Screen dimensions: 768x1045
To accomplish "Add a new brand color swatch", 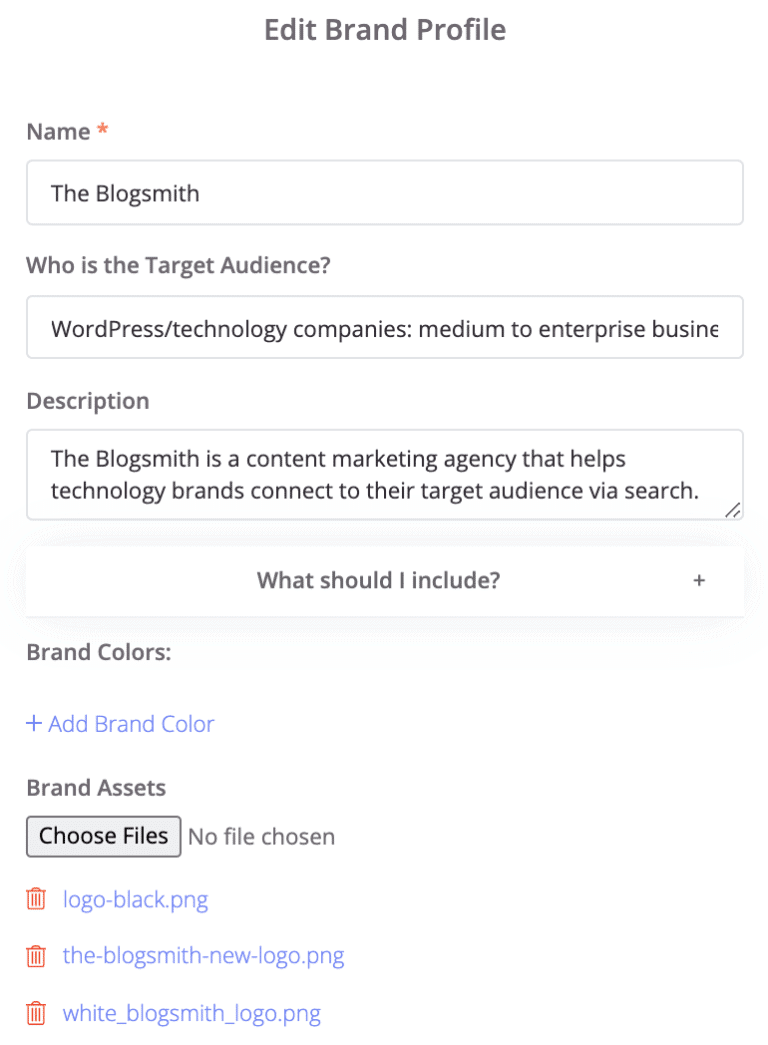I will tap(120, 723).
